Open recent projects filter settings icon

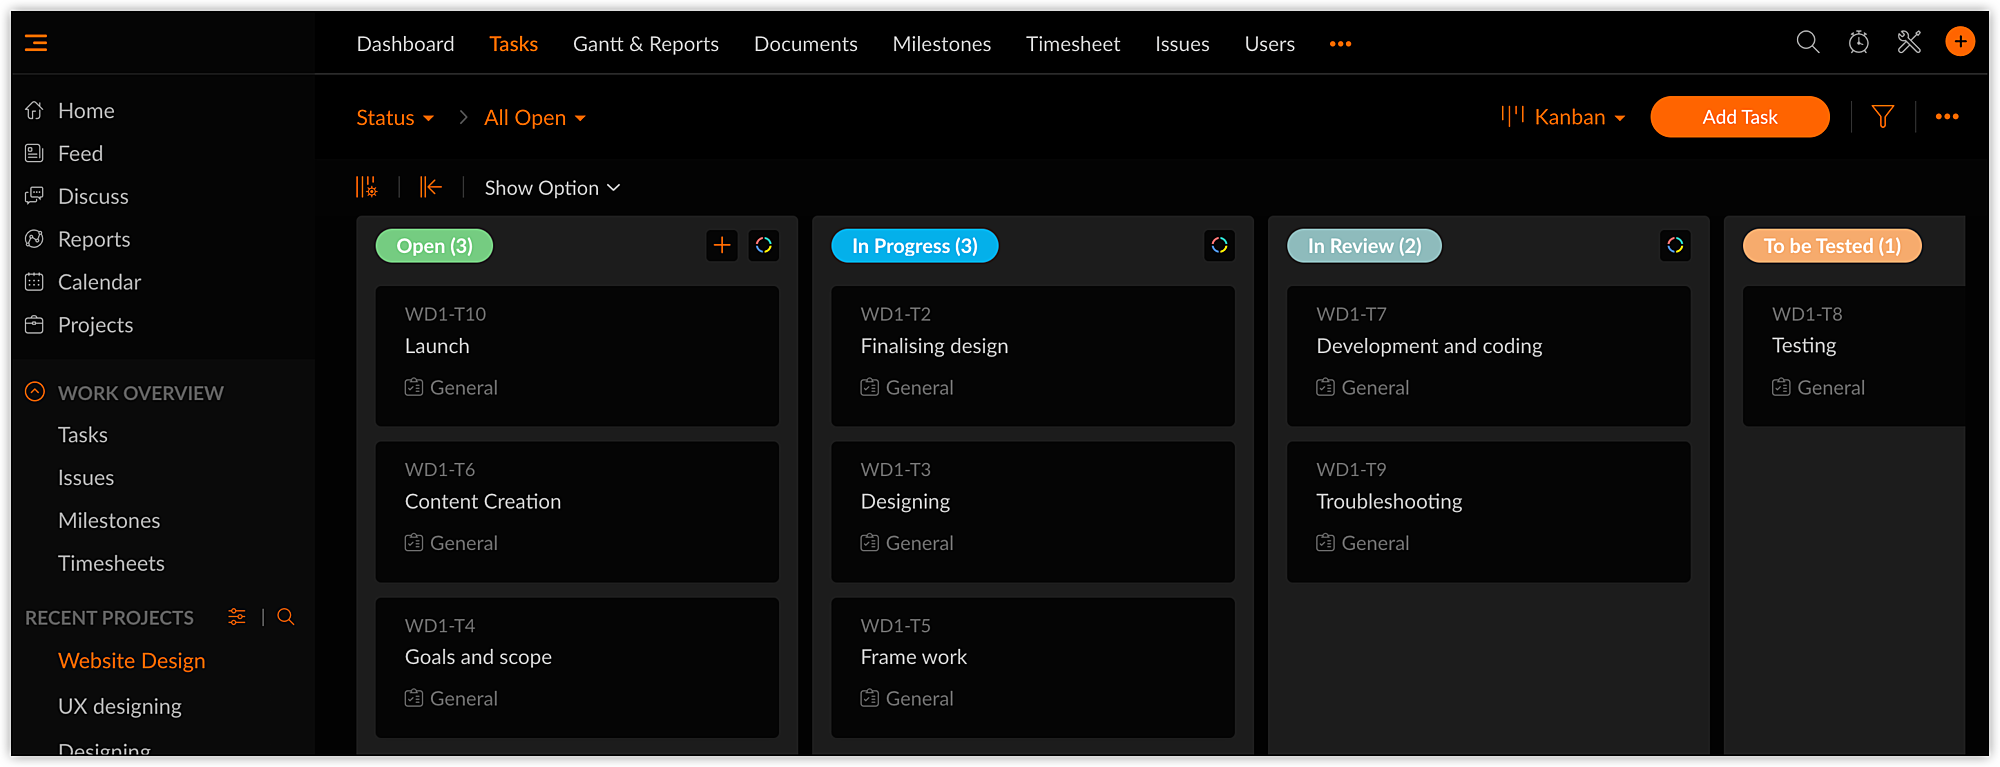click(237, 617)
